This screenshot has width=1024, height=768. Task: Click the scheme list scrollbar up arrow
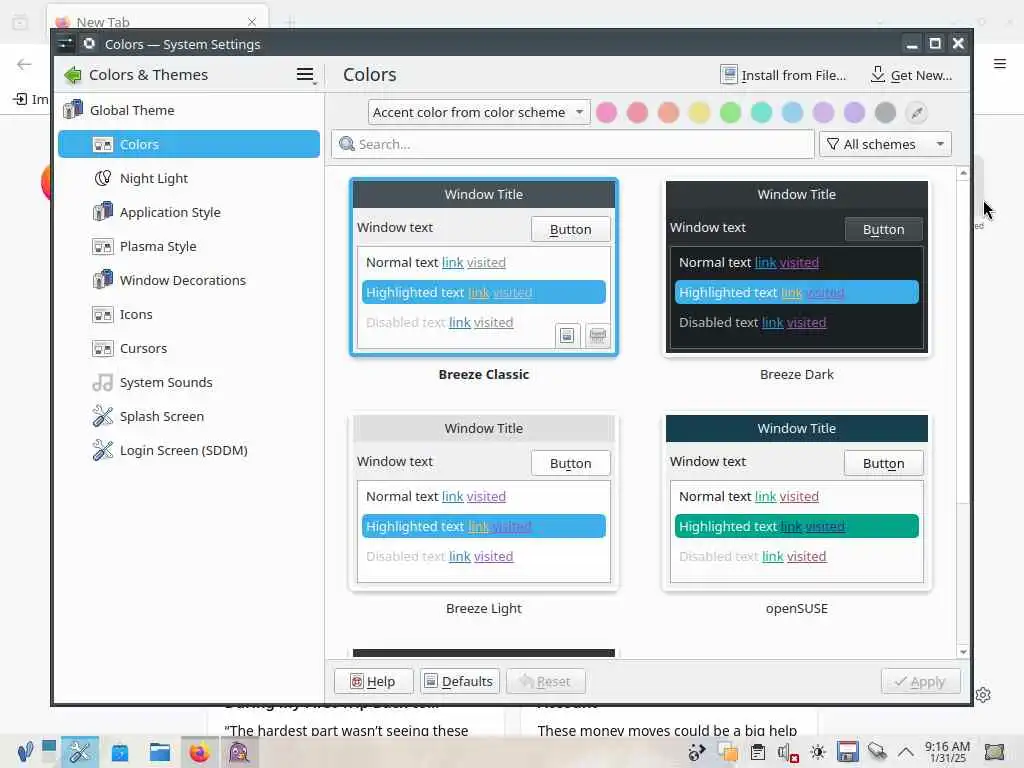pos(963,173)
